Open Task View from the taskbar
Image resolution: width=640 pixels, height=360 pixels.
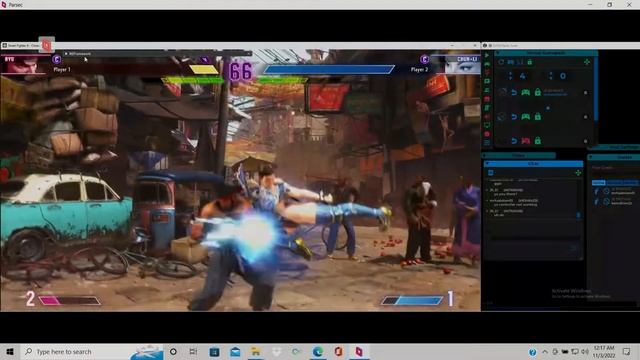193,351
